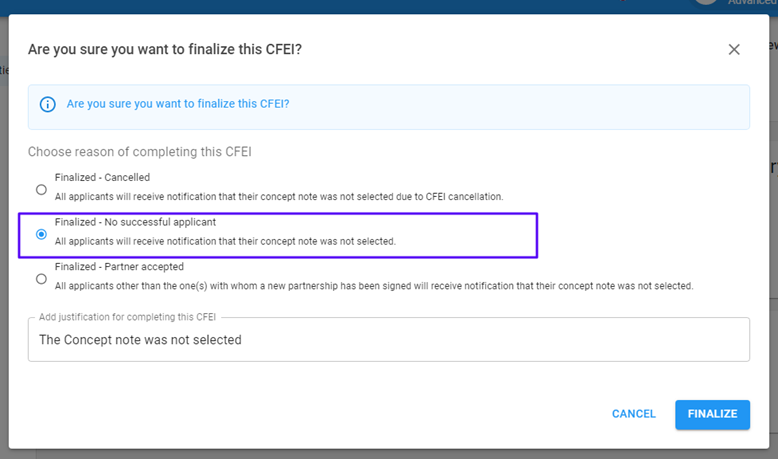Click the CFEI cancellation notification description
Screen dimensions: 778x459
point(278,197)
